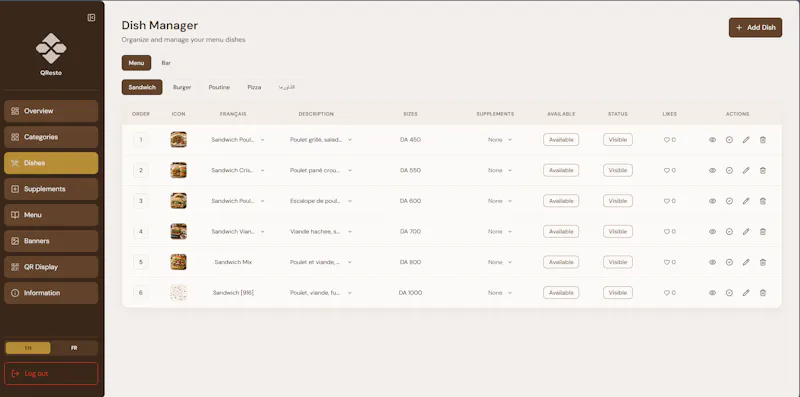The height and width of the screenshot is (397, 800).
Task: Click circle-check icon in Sandwich Mix row
Action: pos(729,262)
